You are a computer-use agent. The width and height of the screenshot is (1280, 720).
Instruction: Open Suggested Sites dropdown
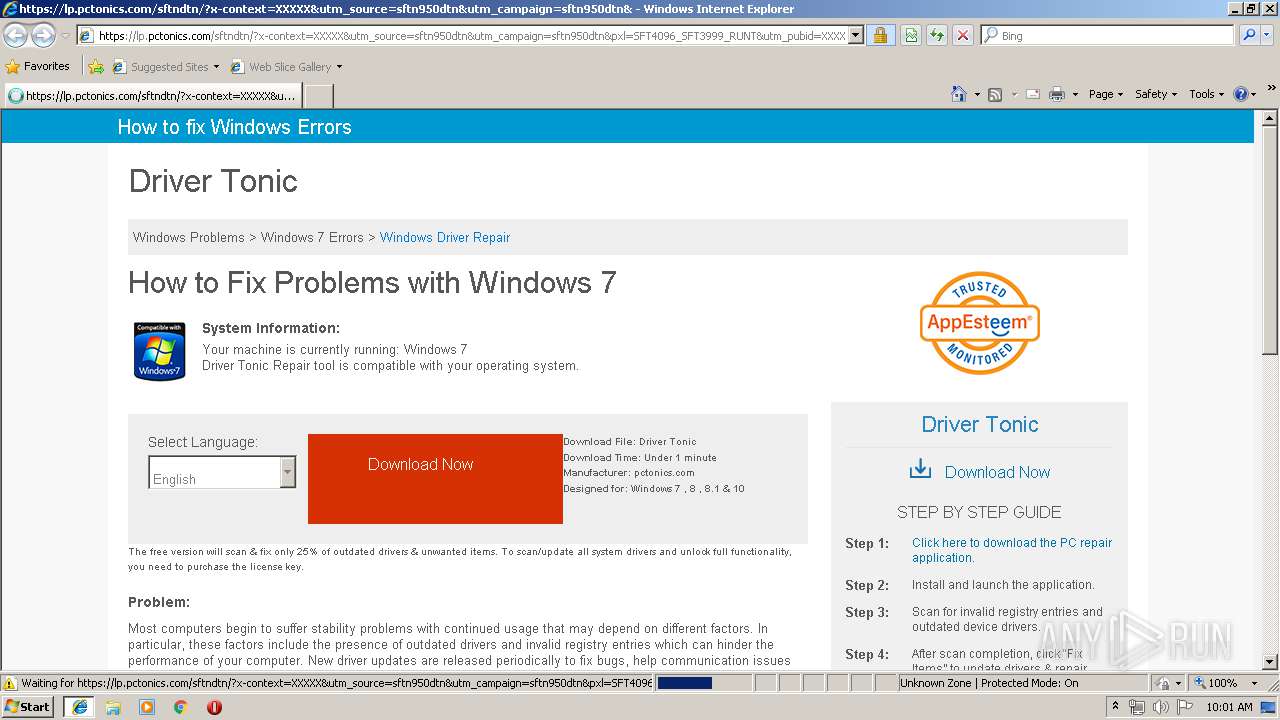pyautogui.click(x=165, y=67)
